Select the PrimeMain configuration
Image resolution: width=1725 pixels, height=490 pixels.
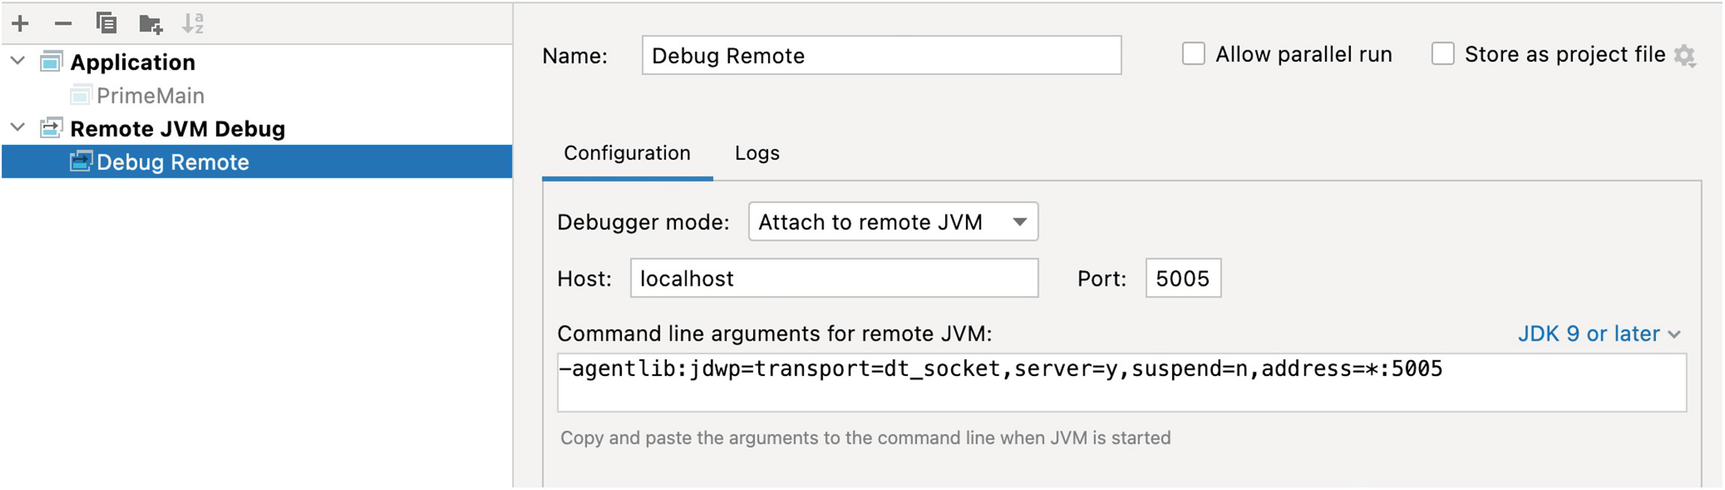click(x=150, y=96)
